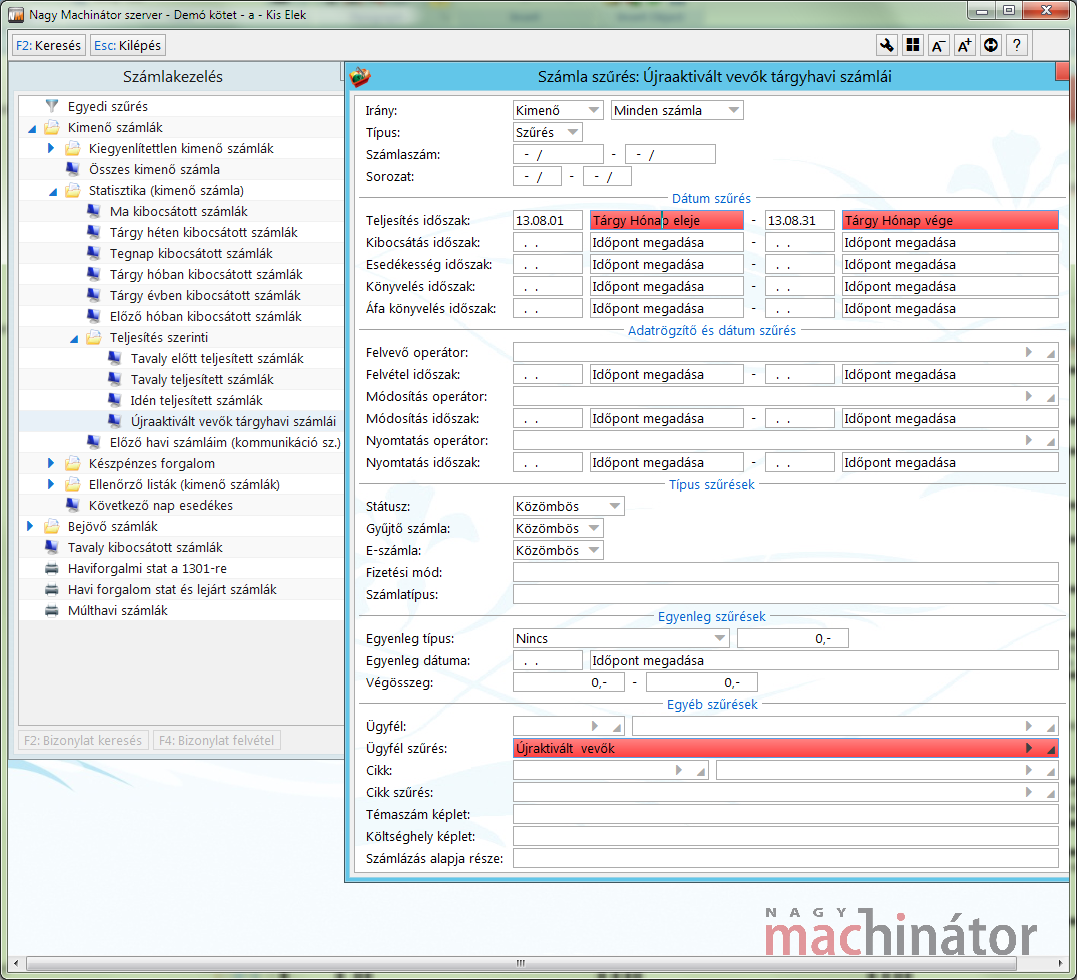Click the funnel icon beside Egyedi szűrés

(52, 106)
